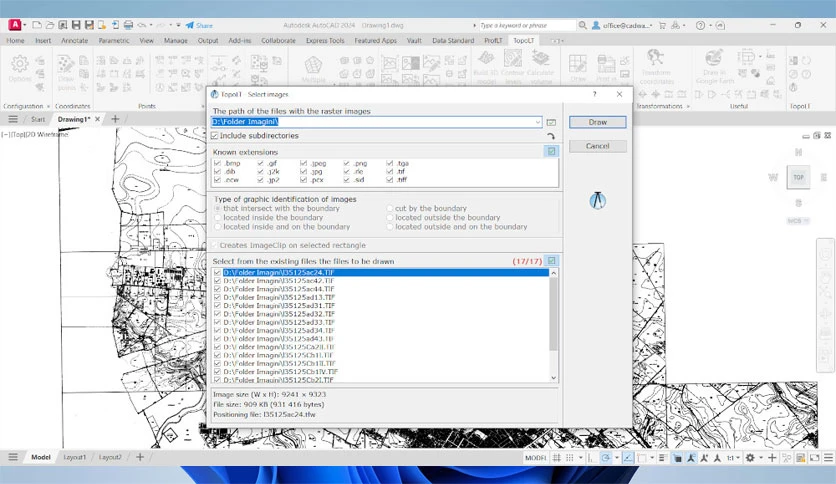
Task: Uncheck the I35125ac42.TIF file checkbox
Action: pyautogui.click(x=217, y=281)
